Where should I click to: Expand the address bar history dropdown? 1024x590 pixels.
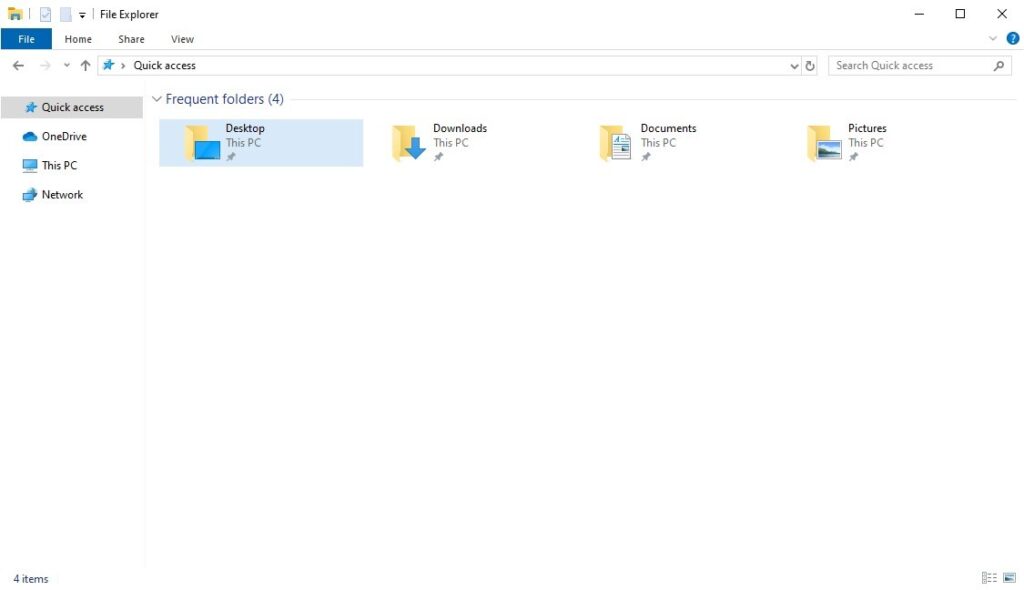[x=795, y=65]
